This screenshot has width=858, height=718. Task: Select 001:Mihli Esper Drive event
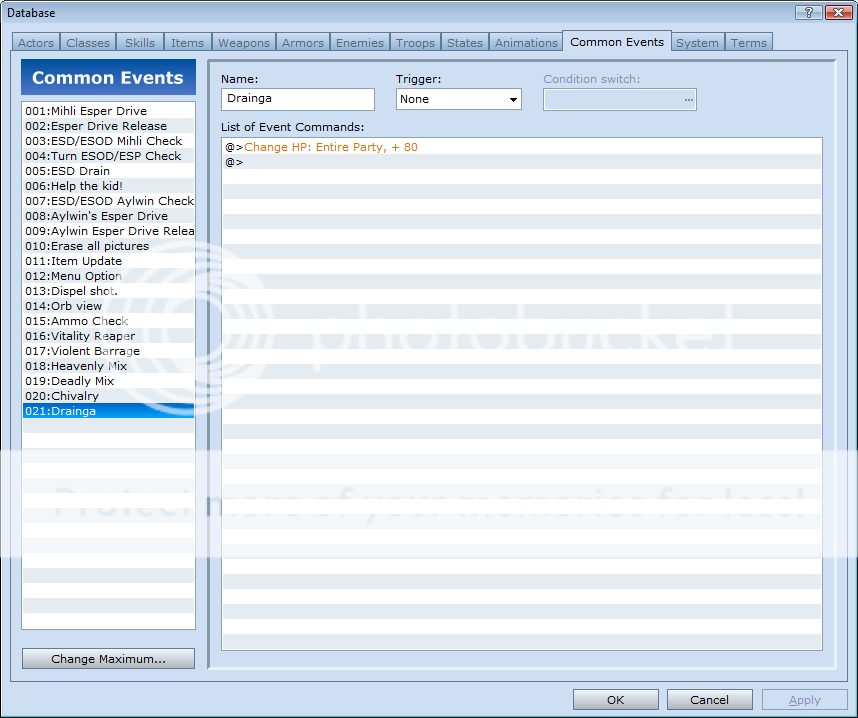coord(86,111)
